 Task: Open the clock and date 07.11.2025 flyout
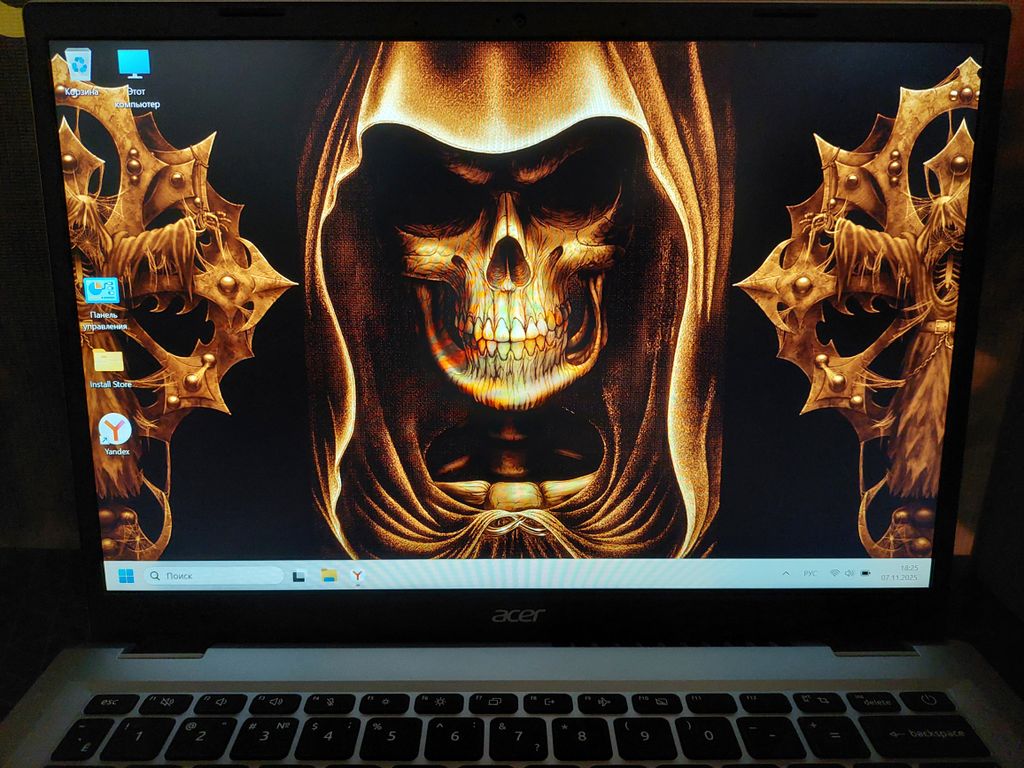(x=908, y=573)
